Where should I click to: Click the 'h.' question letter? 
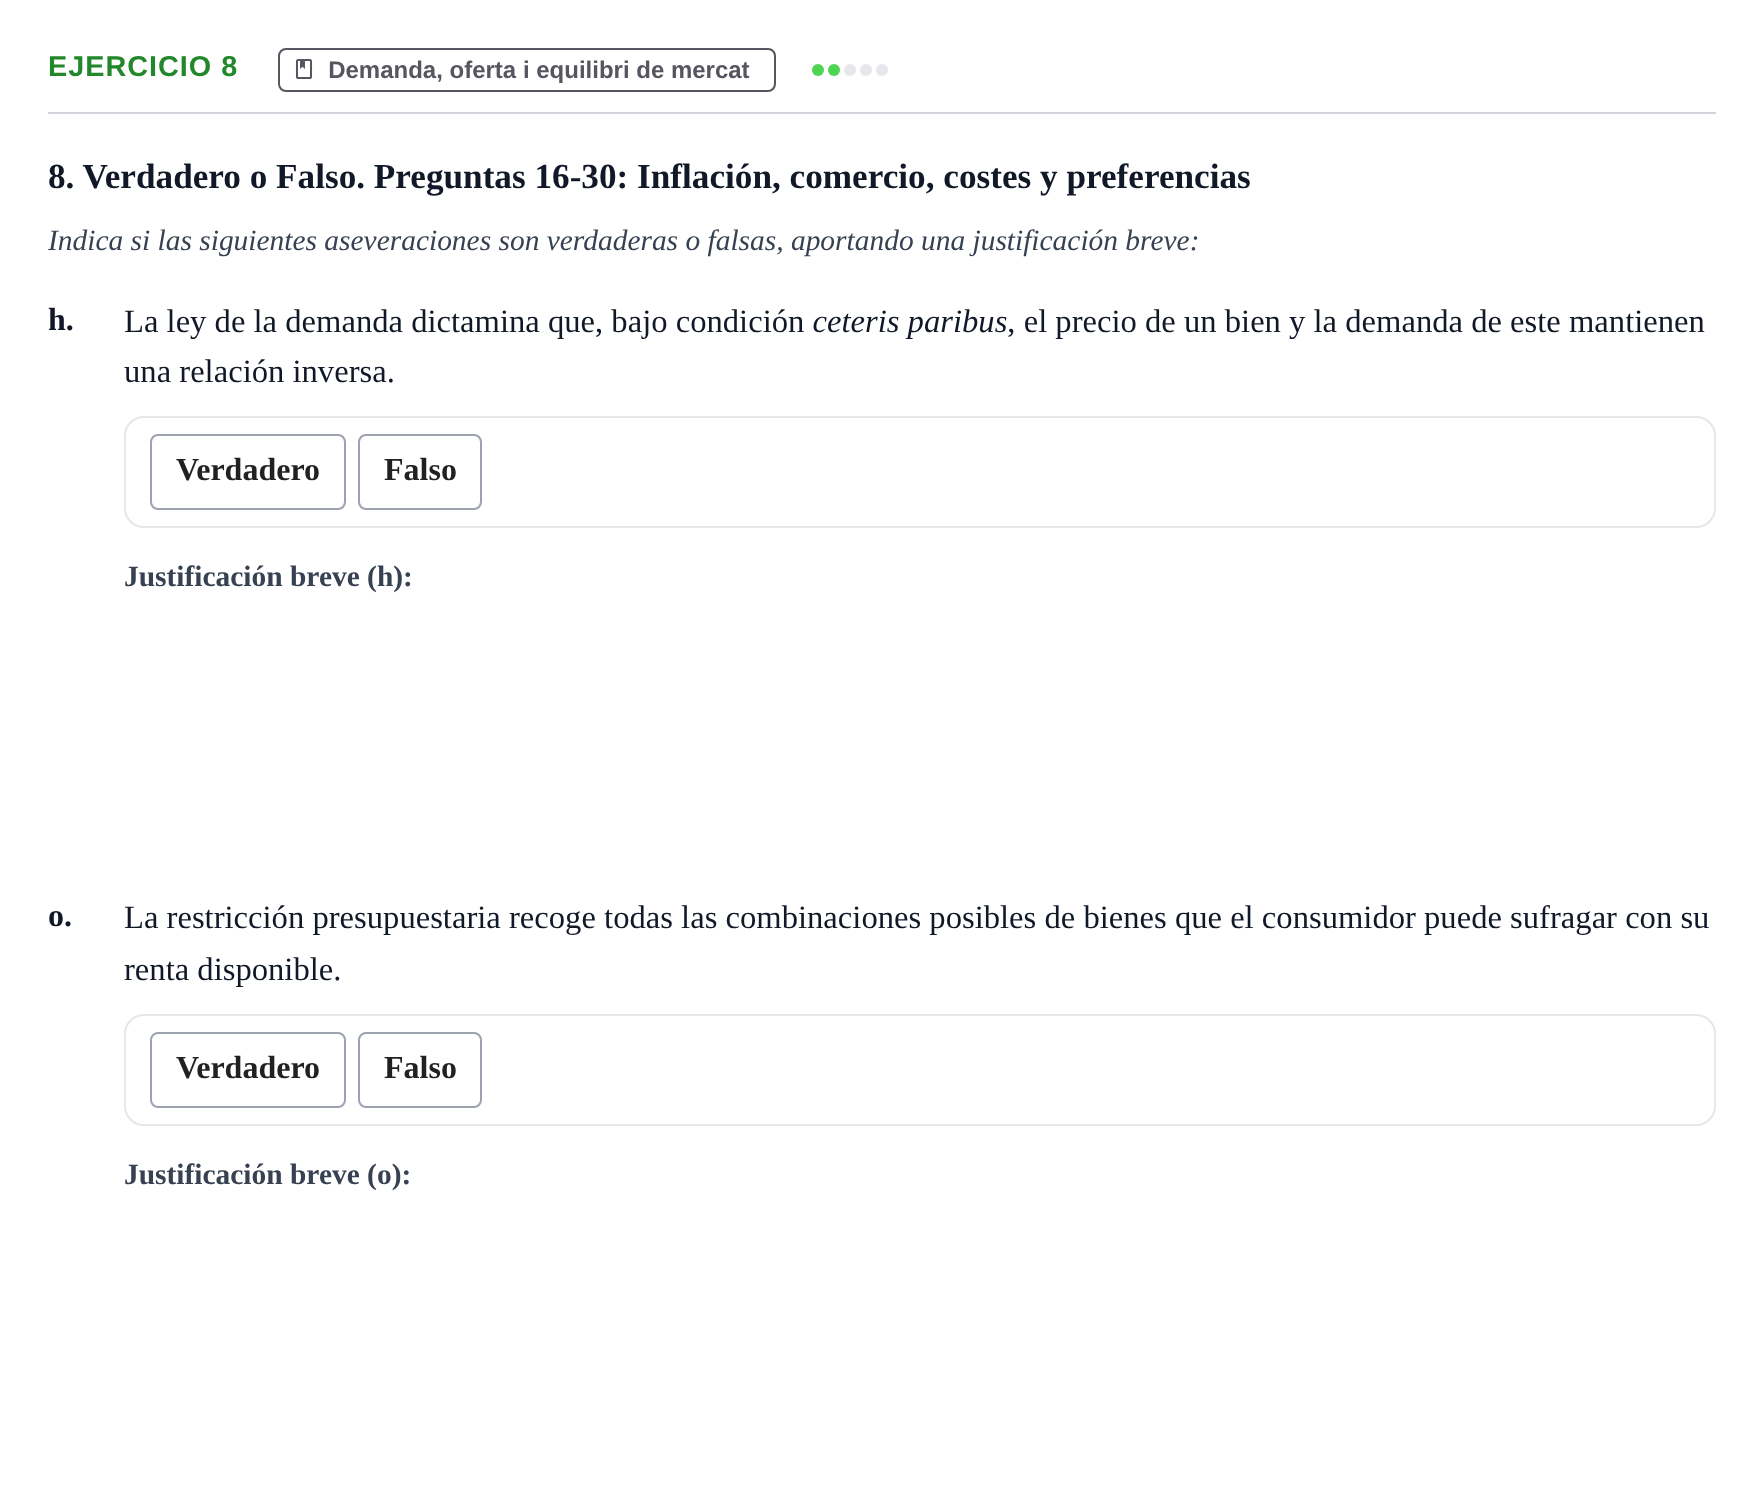(x=61, y=320)
